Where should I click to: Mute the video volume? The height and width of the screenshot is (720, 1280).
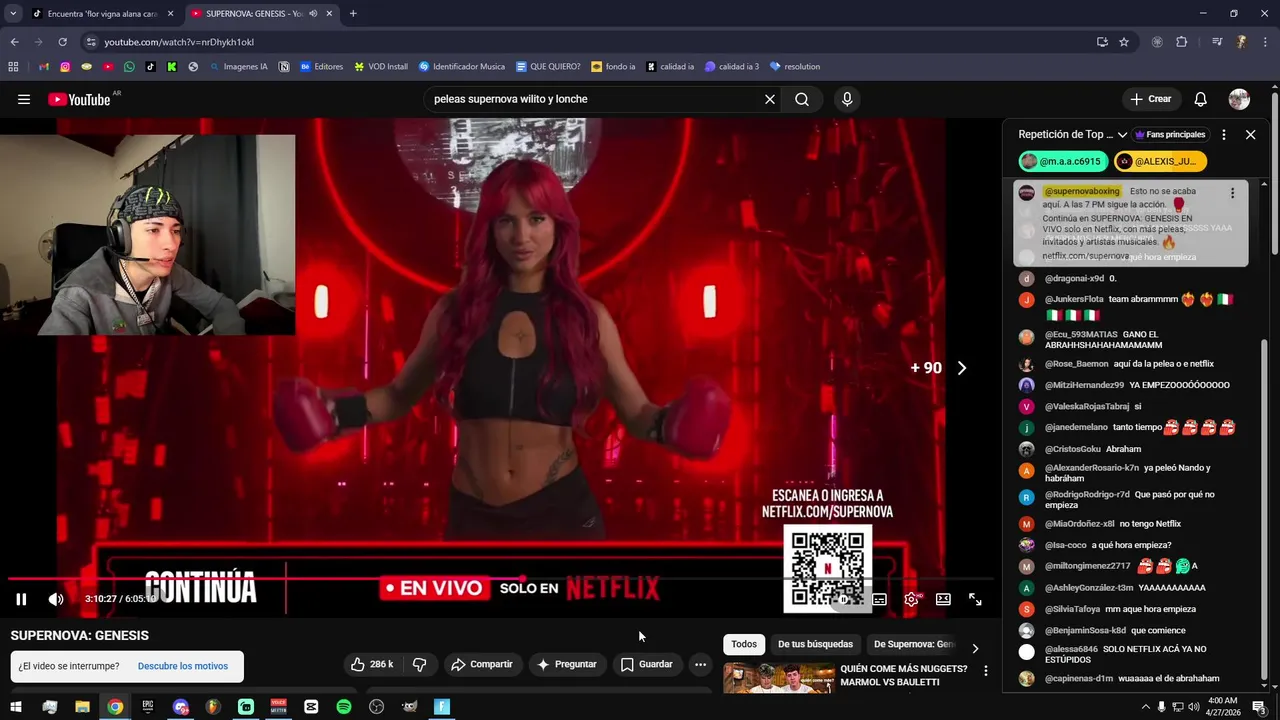pyautogui.click(x=56, y=599)
